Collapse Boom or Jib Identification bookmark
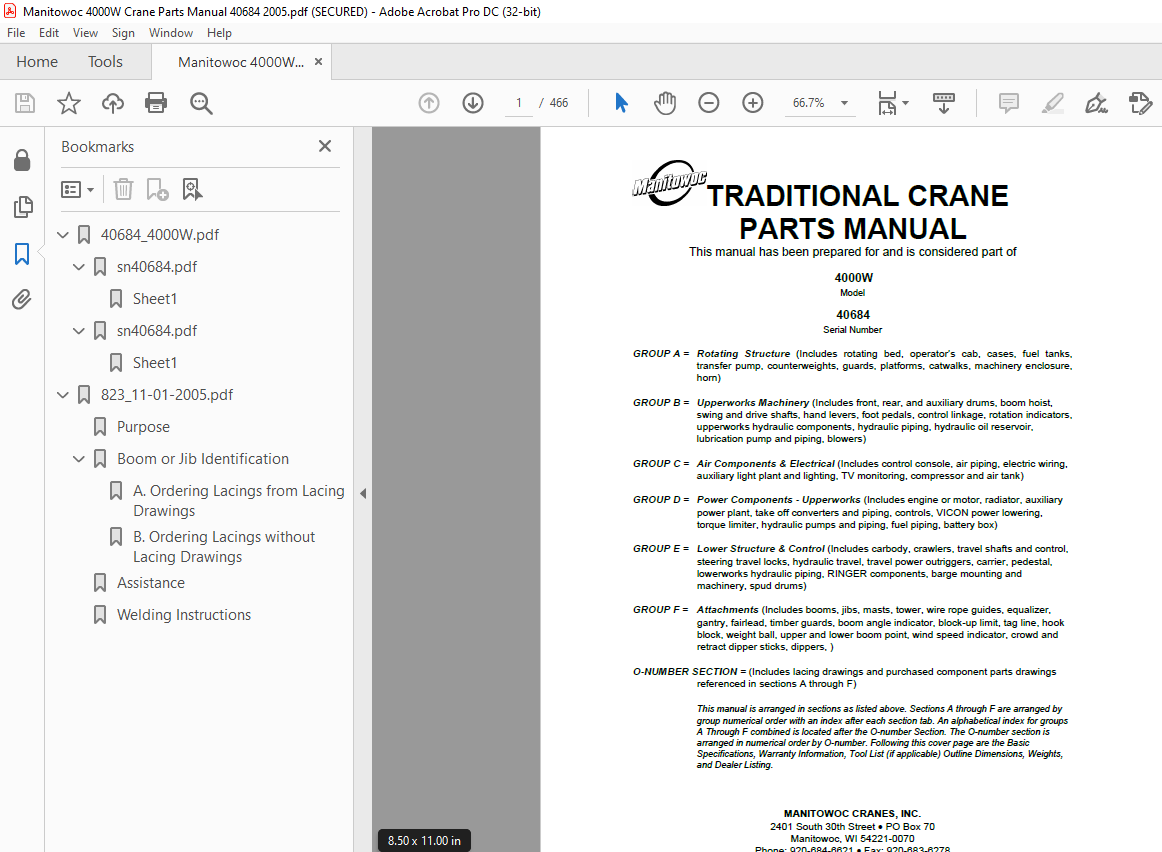Screen dimensions: 1162x852 click(79, 459)
